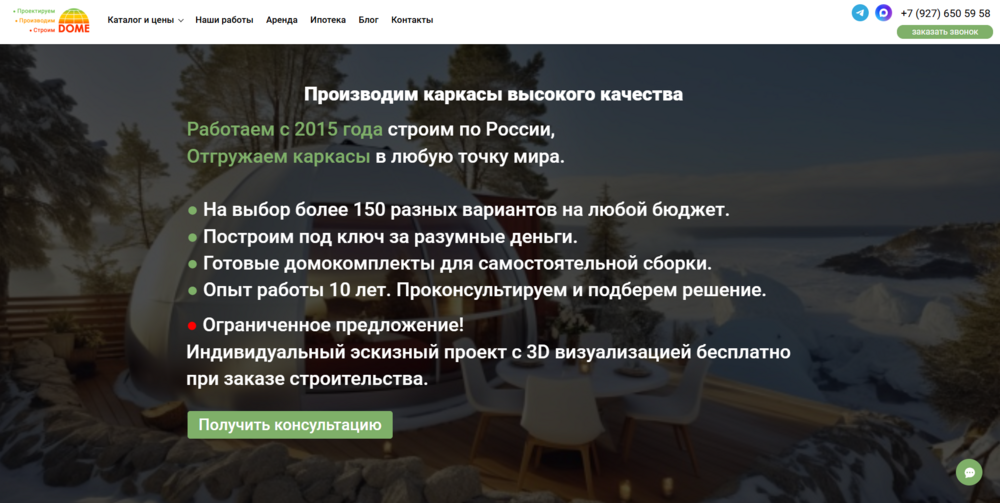Screen dimensions: 1000x503
Task: Click the Производим каркасы высокого качества heading
Action: click(x=493, y=95)
